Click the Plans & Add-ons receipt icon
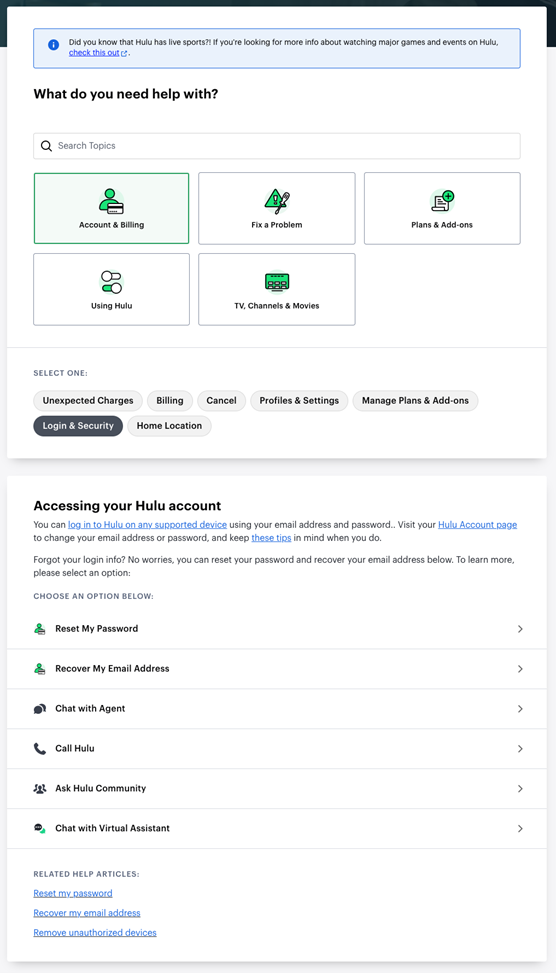The image size is (556, 973). 442,201
